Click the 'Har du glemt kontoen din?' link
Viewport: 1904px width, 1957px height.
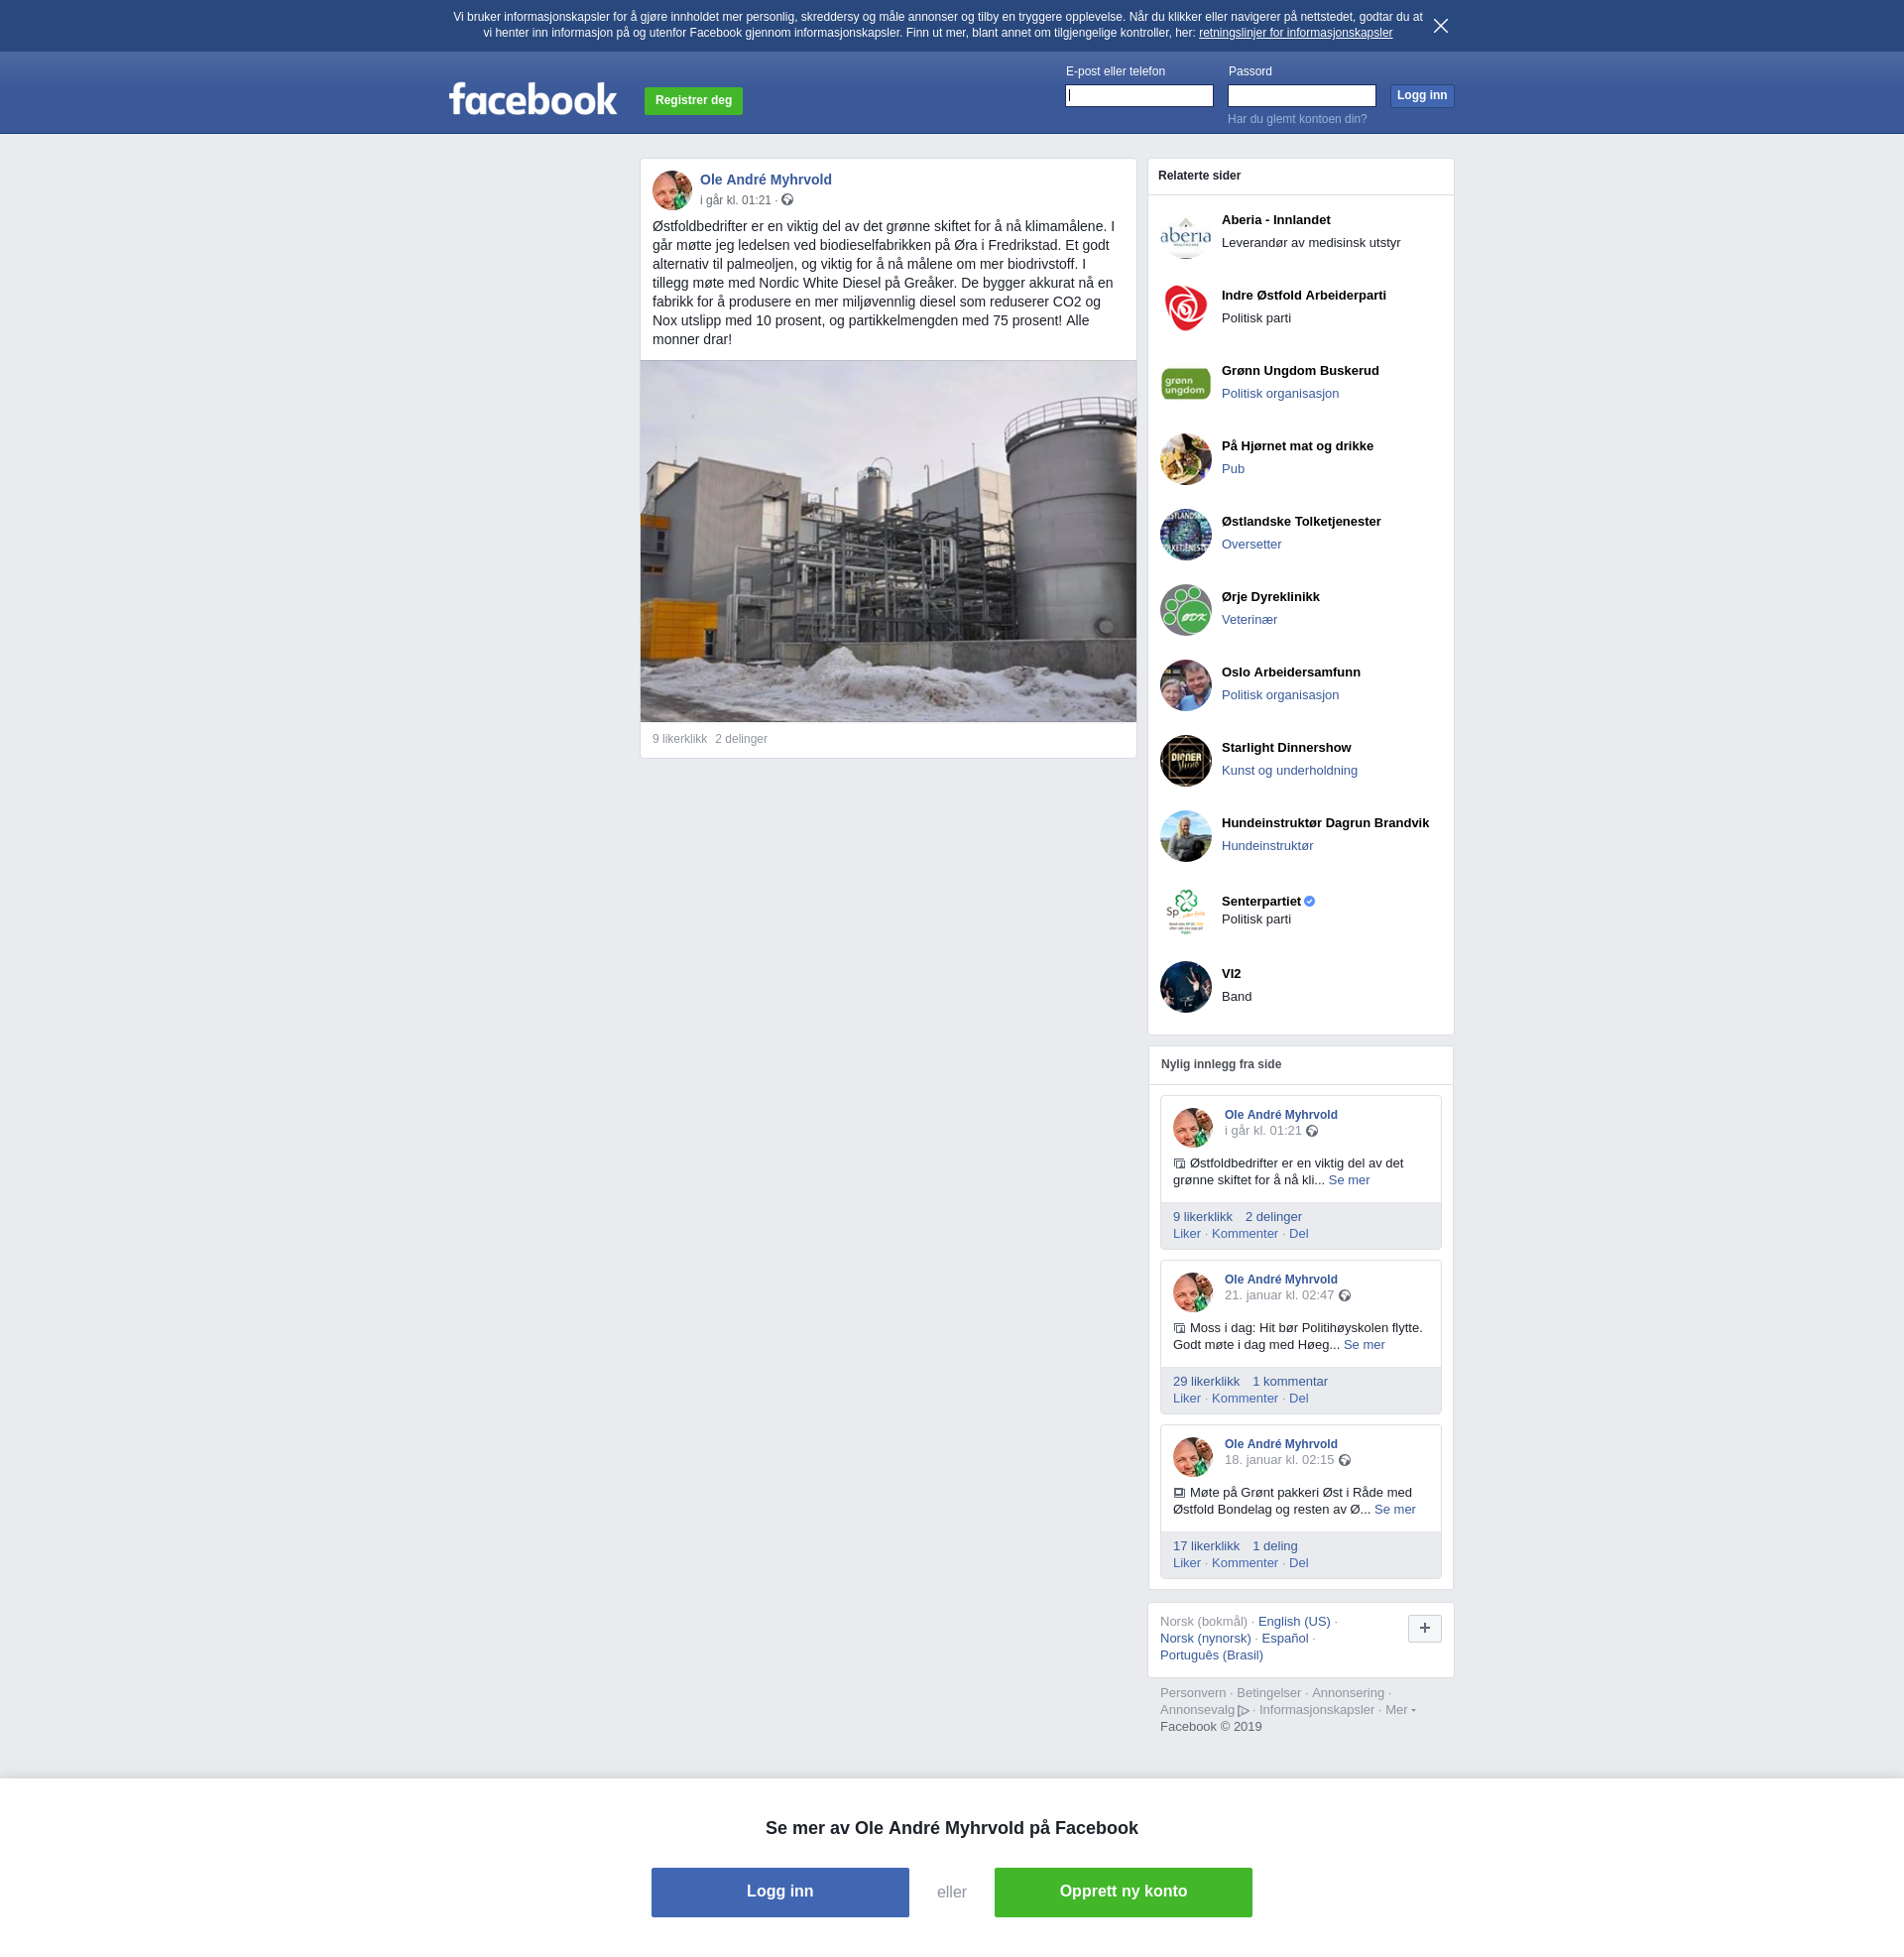pos(1297,119)
